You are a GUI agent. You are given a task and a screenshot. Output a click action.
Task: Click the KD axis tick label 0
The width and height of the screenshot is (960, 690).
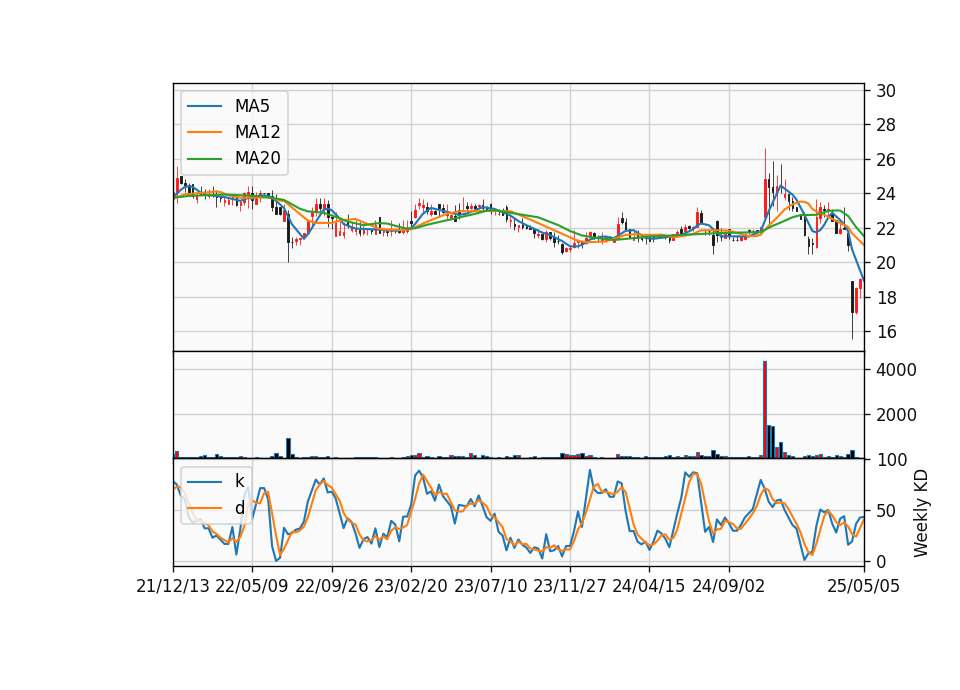click(x=881, y=561)
